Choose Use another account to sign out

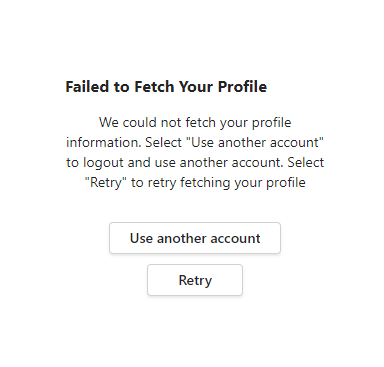(x=195, y=238)
